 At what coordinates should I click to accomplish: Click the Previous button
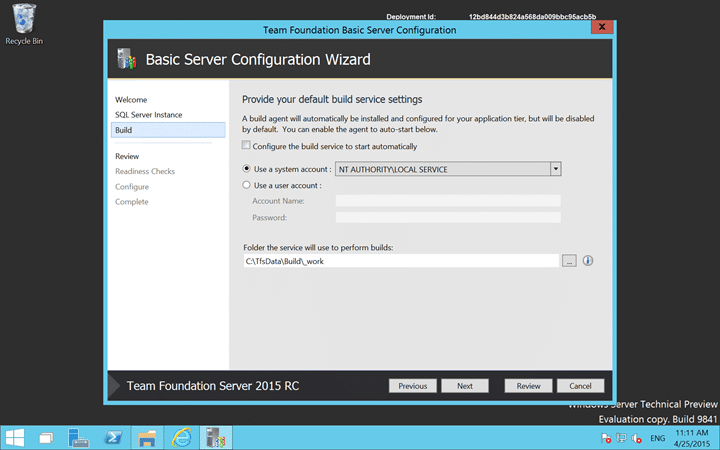click(x=413, y=386)
